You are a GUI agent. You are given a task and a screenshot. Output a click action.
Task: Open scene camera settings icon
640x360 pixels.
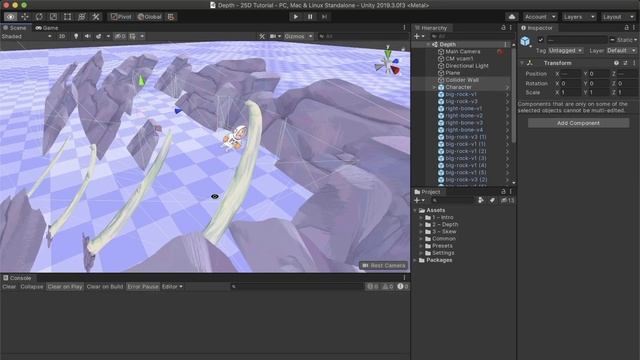[x=273, y=36]
